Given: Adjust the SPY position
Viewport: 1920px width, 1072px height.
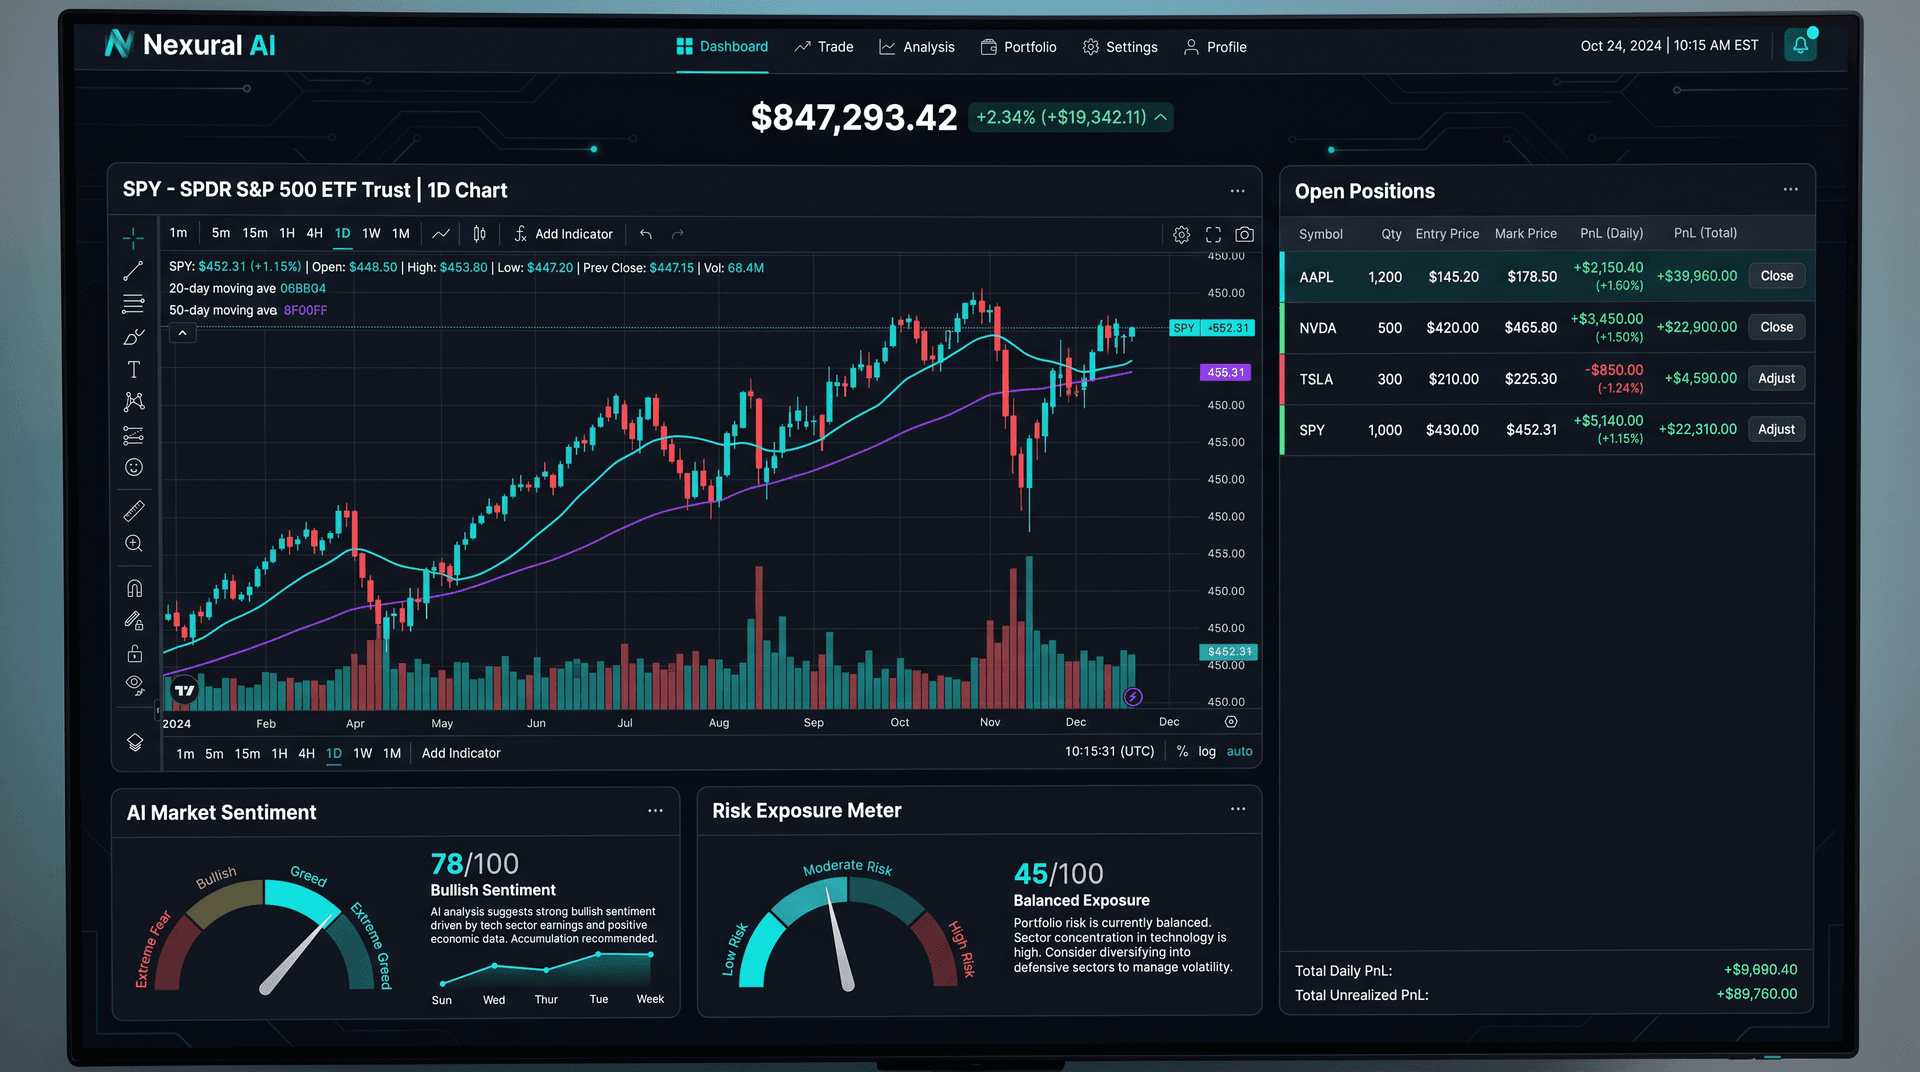Looking at the screenshot, I should 1777,429.
